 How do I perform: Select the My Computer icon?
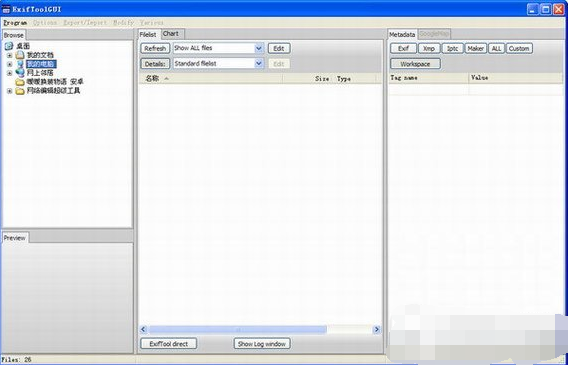pos(20,64)
